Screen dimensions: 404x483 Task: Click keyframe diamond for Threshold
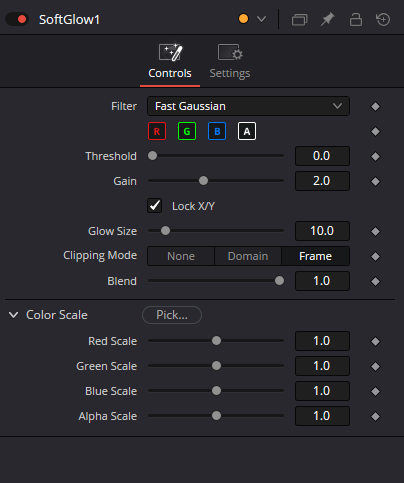(375, 156)
